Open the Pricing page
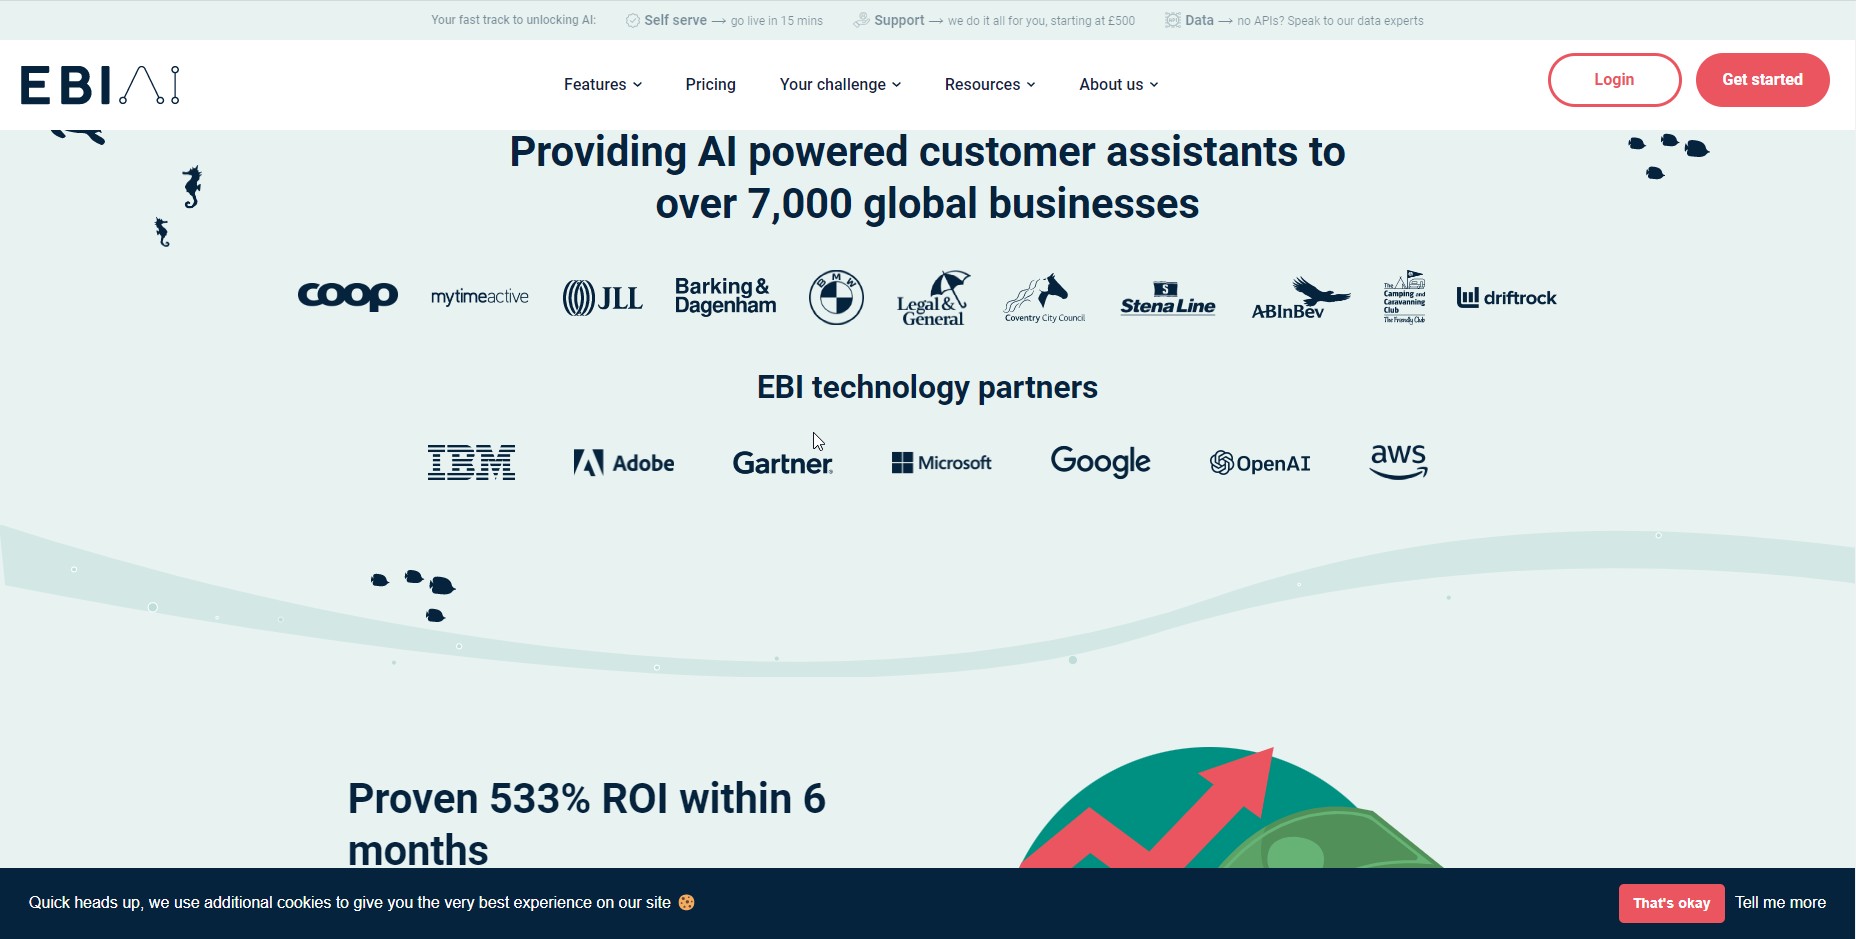1856x939 pixels. coord(711,85)
